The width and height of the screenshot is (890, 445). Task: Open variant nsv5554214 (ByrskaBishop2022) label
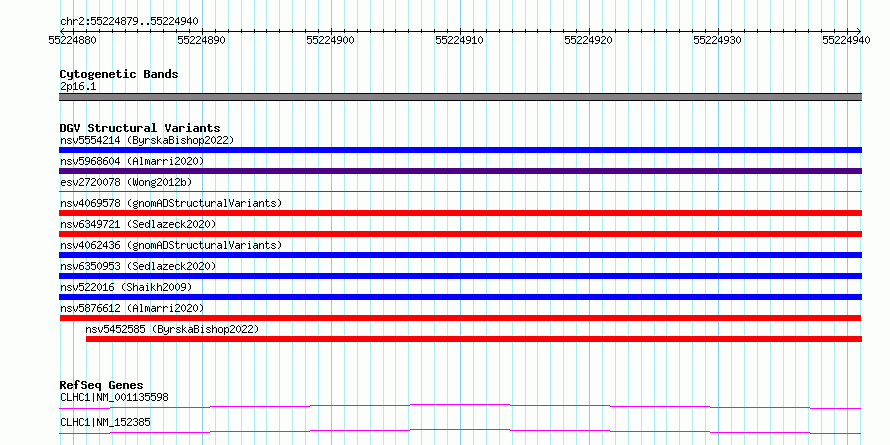click(147, 140)
